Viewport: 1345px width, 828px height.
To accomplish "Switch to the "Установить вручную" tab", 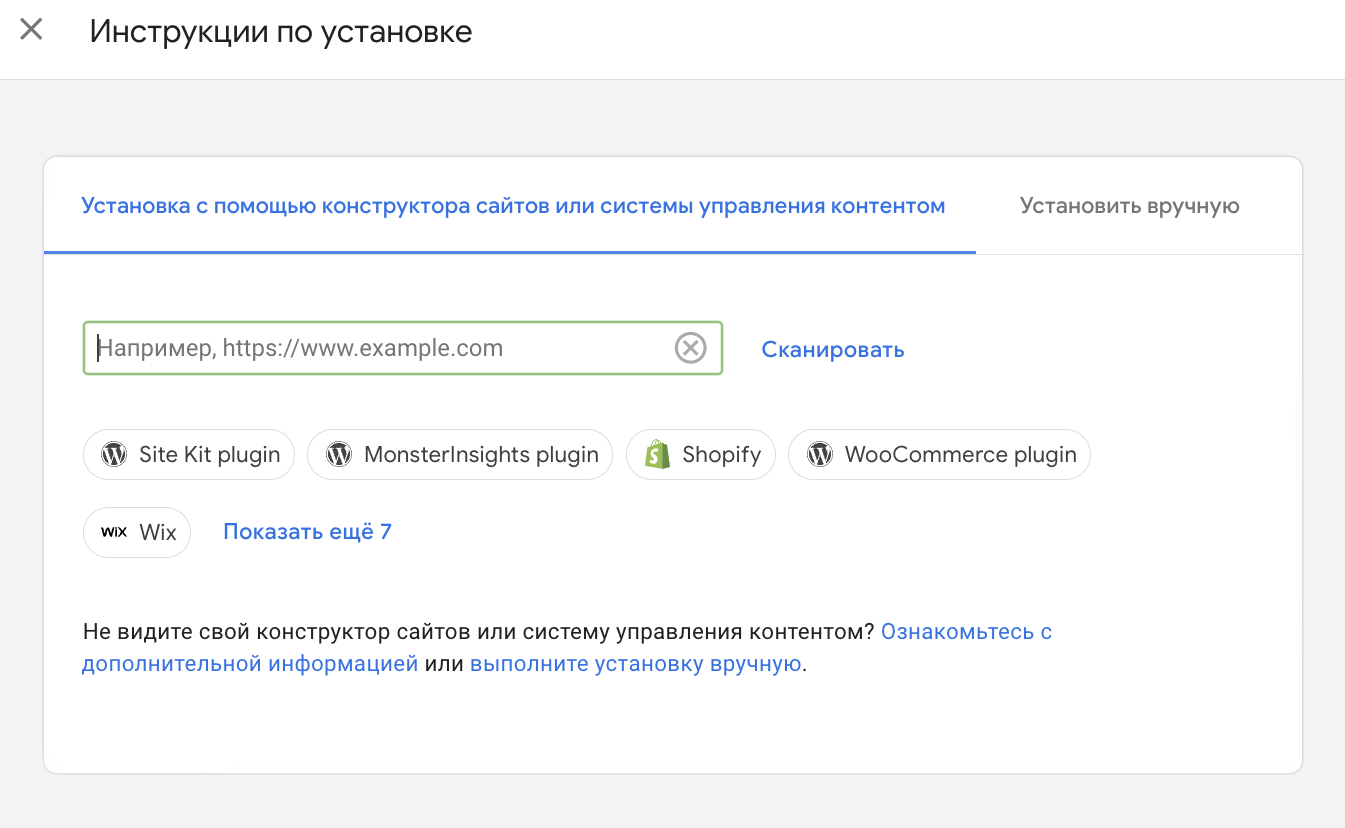I will (x=1129, y=206).
